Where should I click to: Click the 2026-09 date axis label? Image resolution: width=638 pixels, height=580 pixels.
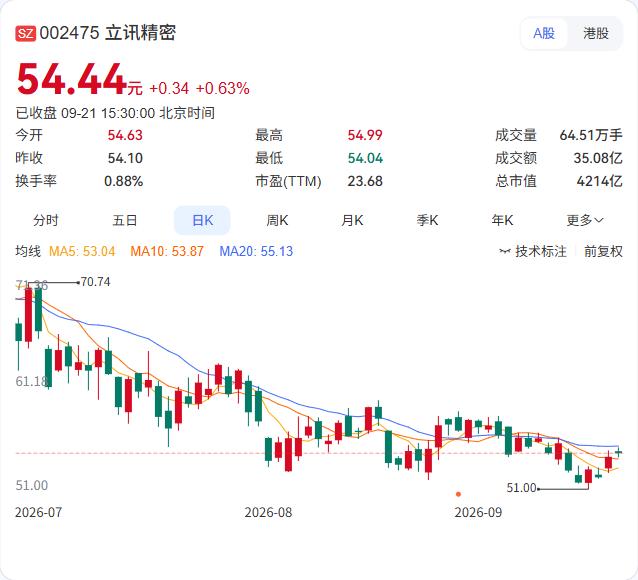[x=478, y=512]
